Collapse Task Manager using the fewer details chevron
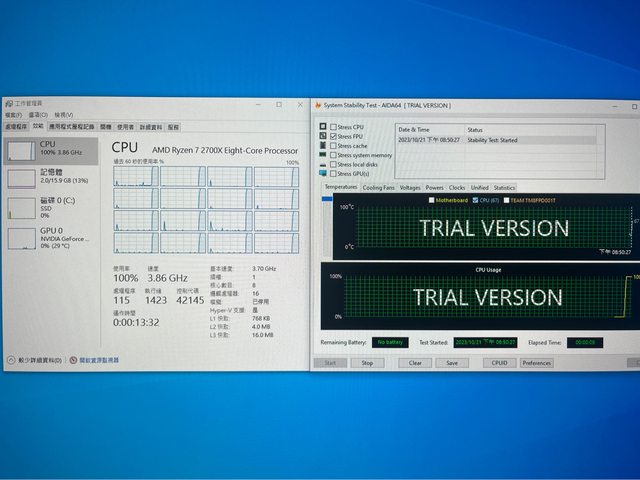Screen dimensions: 640x480 pos(10,359)
